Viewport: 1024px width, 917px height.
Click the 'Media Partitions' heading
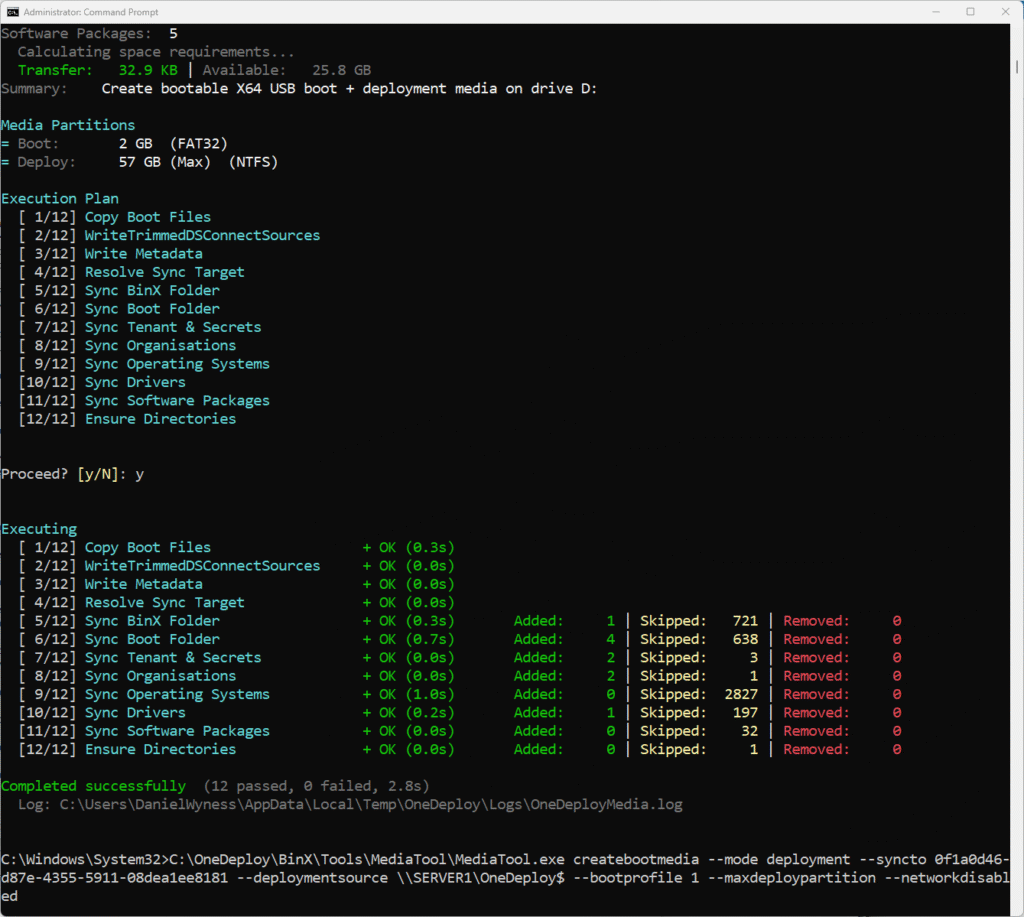(68, 125)
